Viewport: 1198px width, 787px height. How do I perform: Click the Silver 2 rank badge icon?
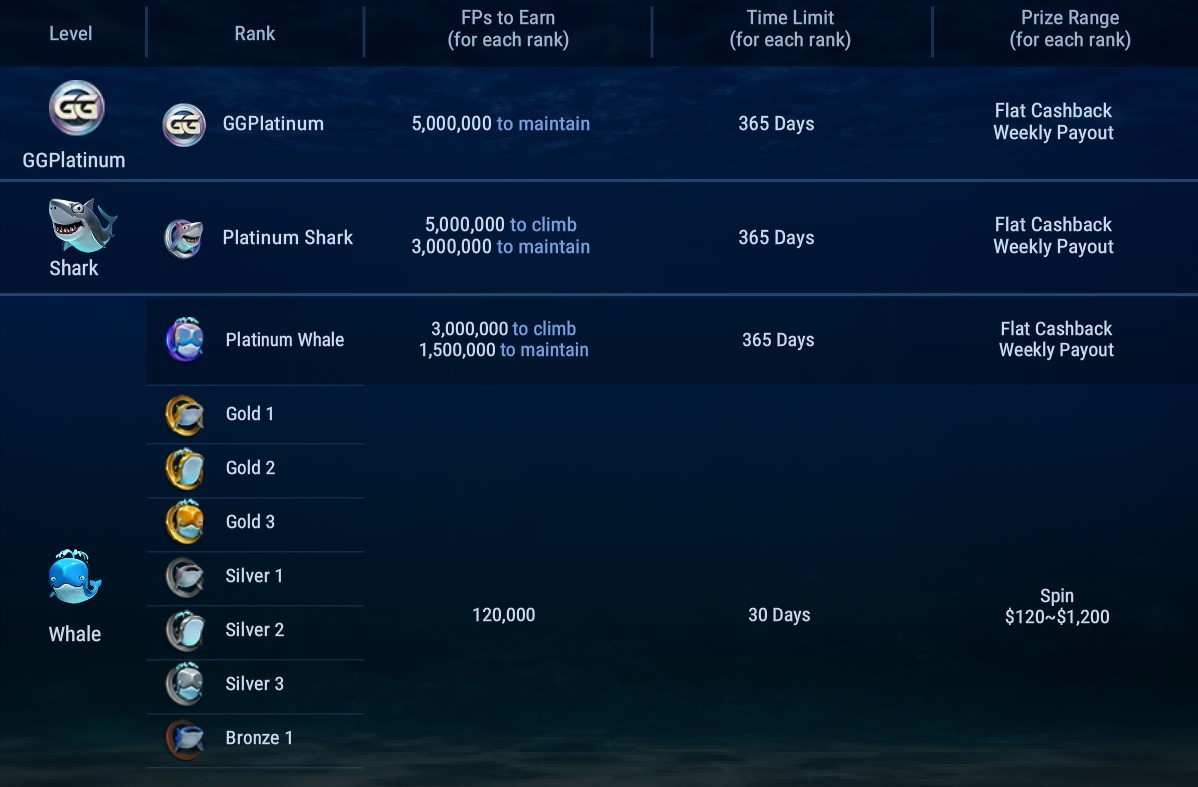pos(185,630)
